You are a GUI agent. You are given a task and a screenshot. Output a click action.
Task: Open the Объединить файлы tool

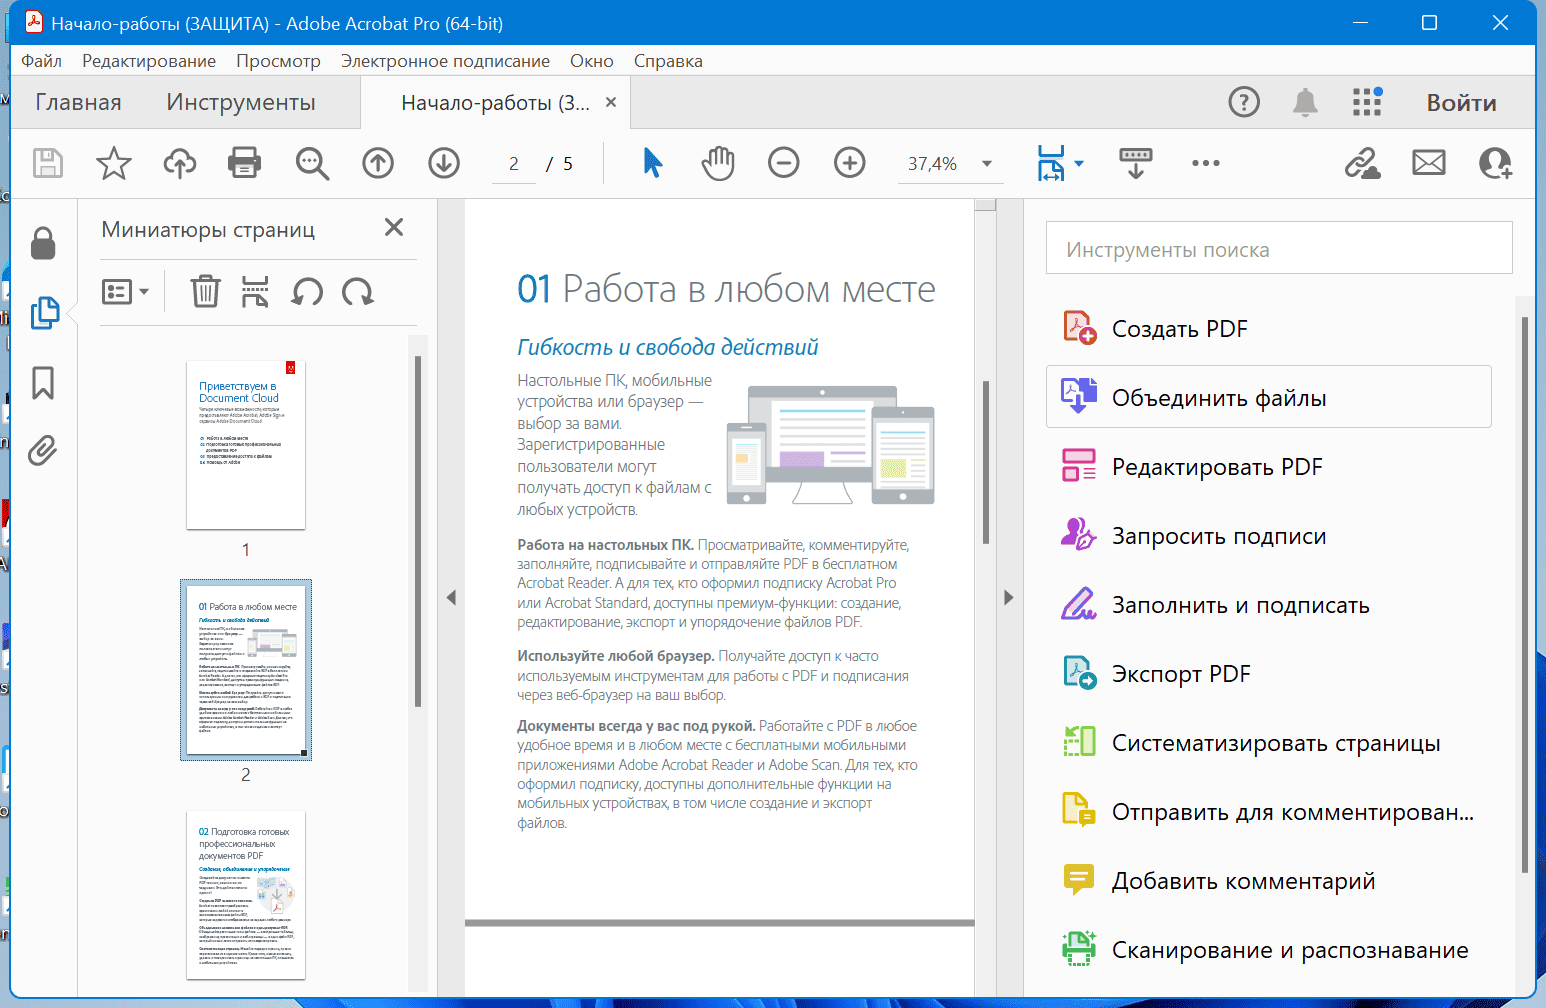click(x=1269, y=397)
